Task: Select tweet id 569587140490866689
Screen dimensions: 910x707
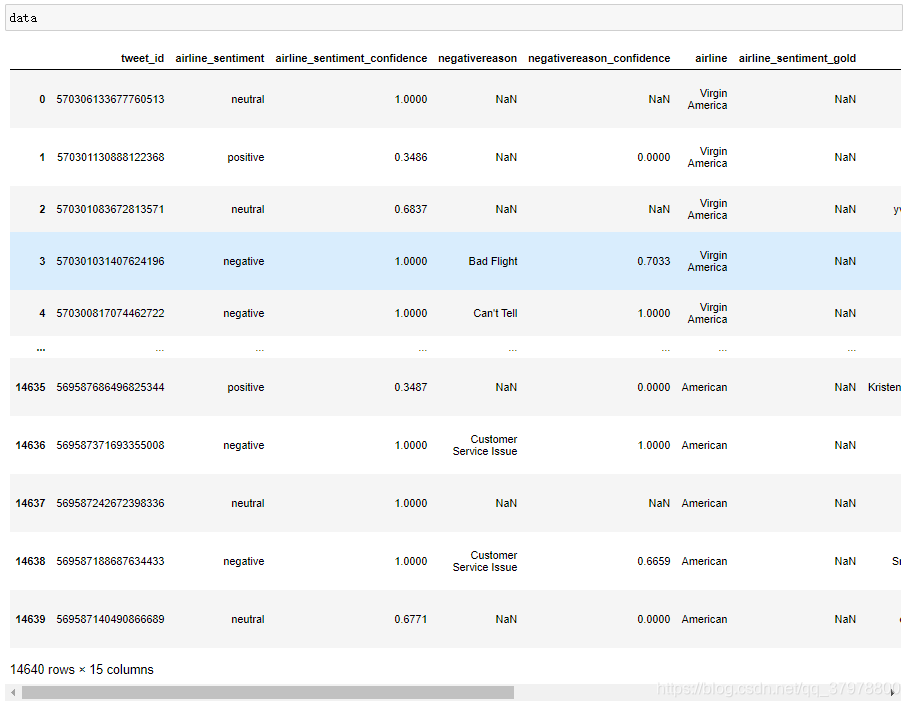Action: click(x=110, y=619)
